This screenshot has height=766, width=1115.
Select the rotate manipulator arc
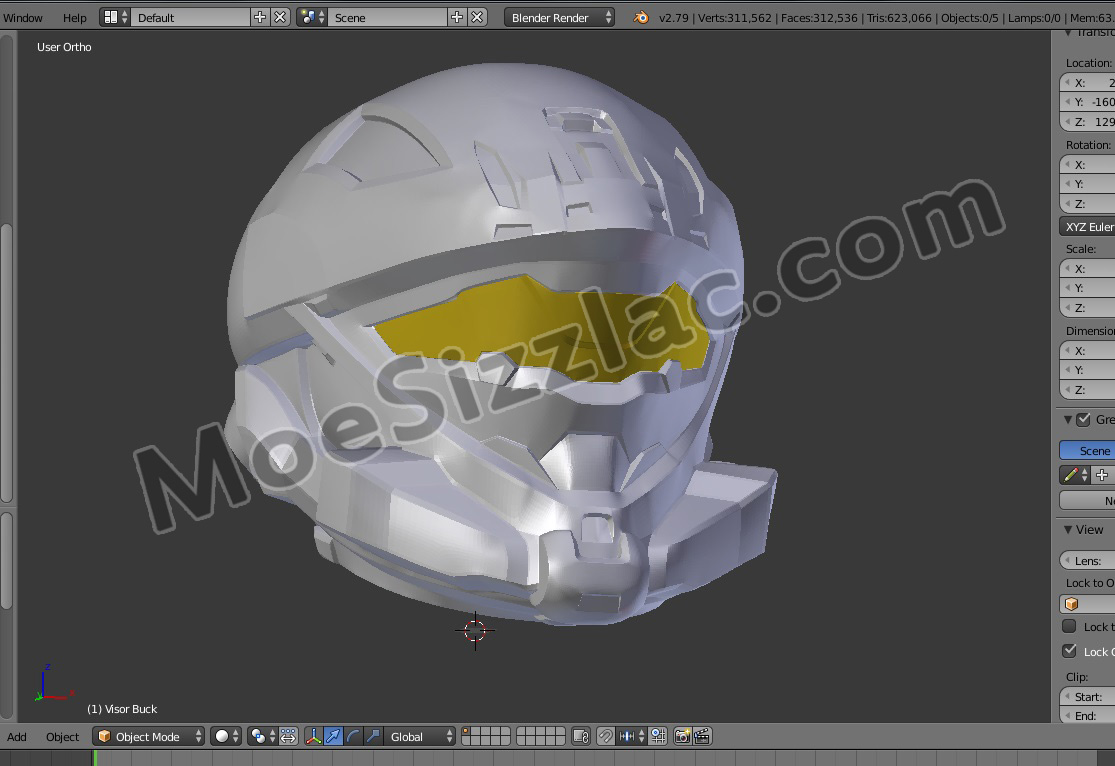coord(353,737)
